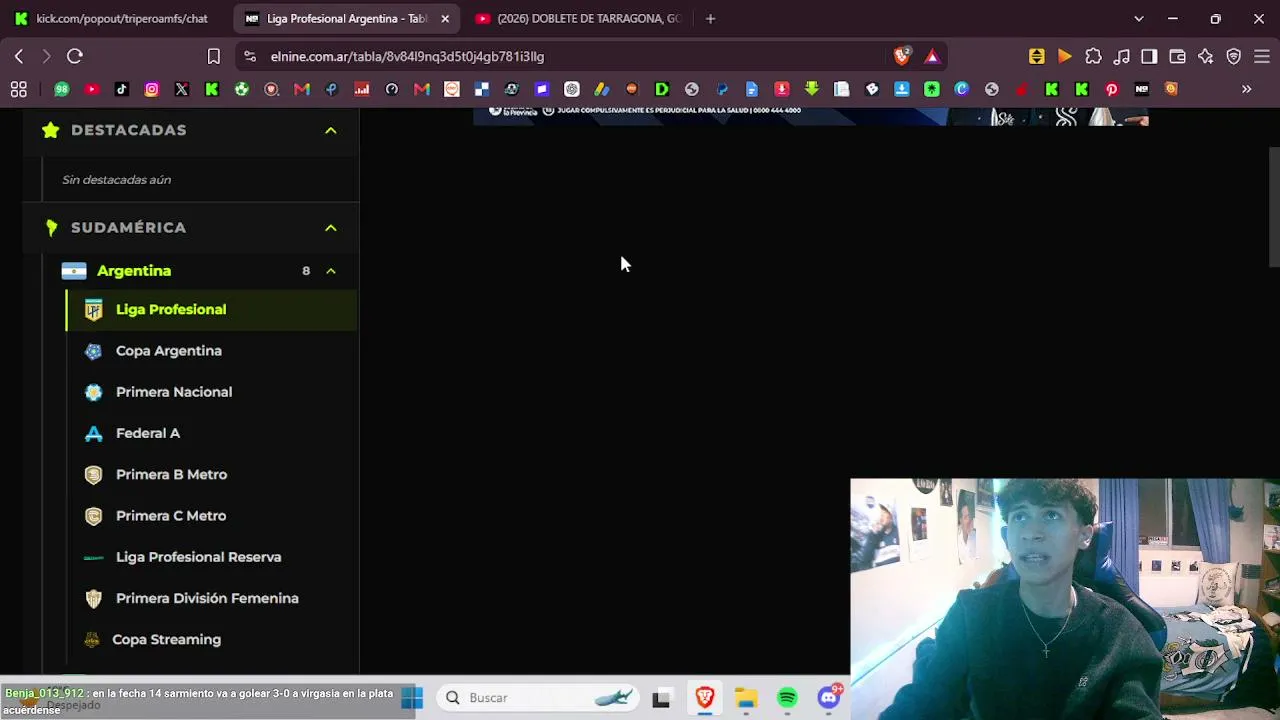Click the Liga Profesional badge icon
Viewport: 1280px width, 720px height.
pos(93,310)
